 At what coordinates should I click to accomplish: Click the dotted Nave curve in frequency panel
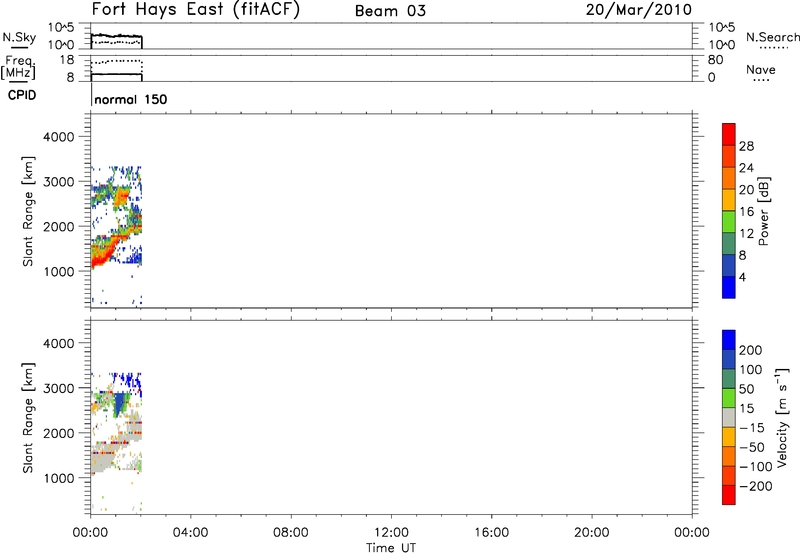click(116, 61)
